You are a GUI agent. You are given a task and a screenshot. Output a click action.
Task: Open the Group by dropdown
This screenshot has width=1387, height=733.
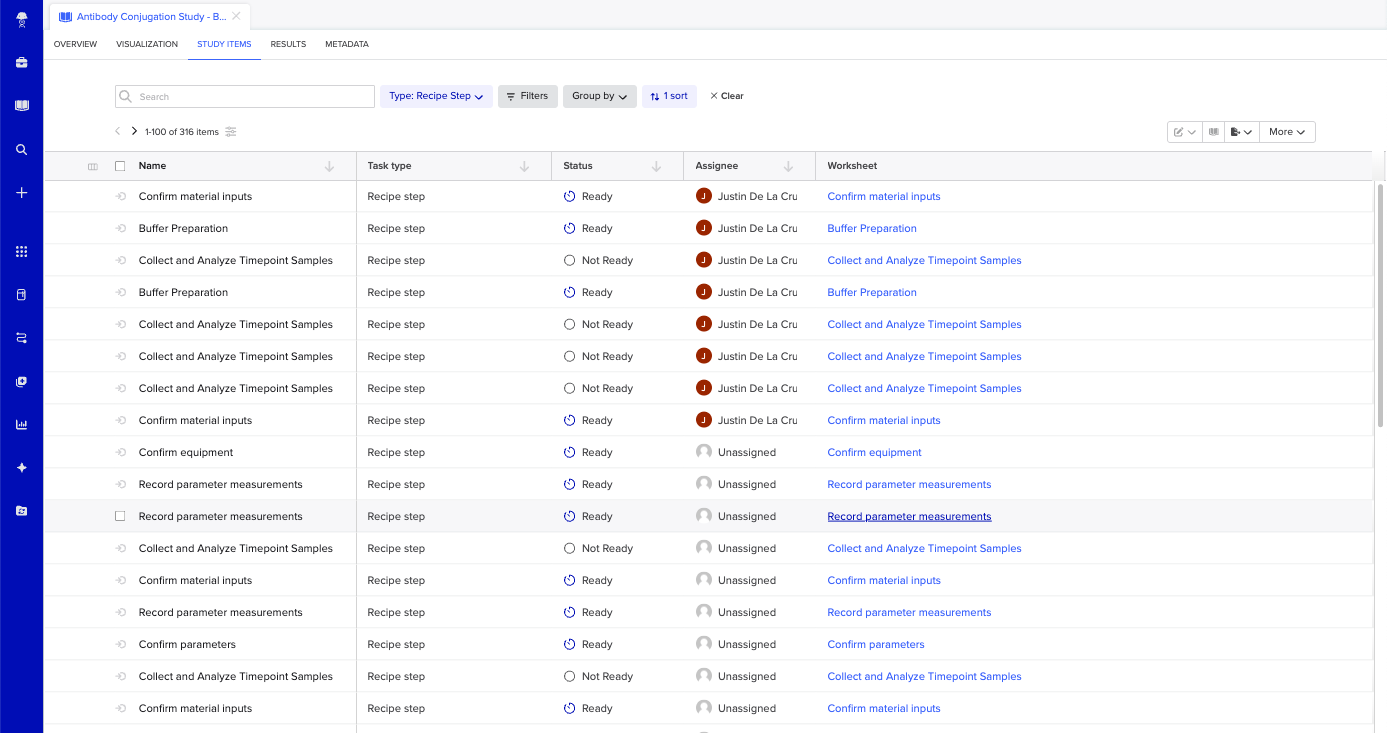(x=599, y=96)
